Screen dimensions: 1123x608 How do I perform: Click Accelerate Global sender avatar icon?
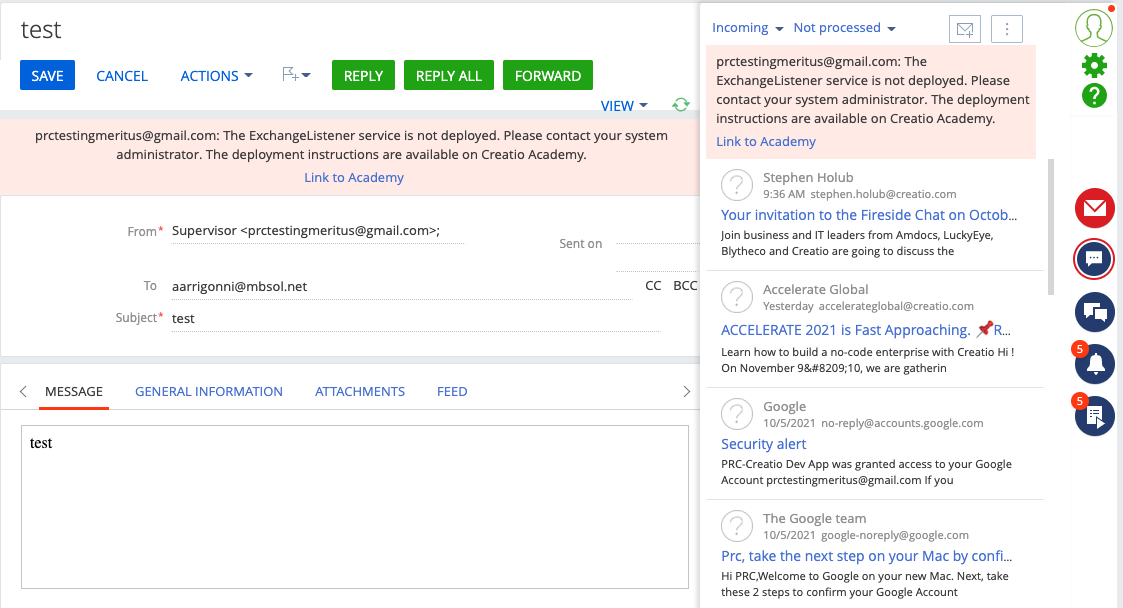736,297
